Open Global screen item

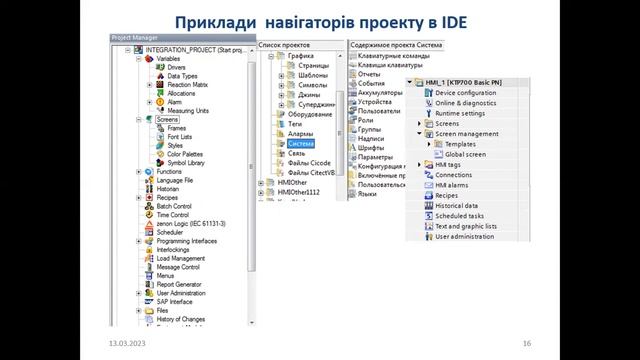tap(465, 154)
